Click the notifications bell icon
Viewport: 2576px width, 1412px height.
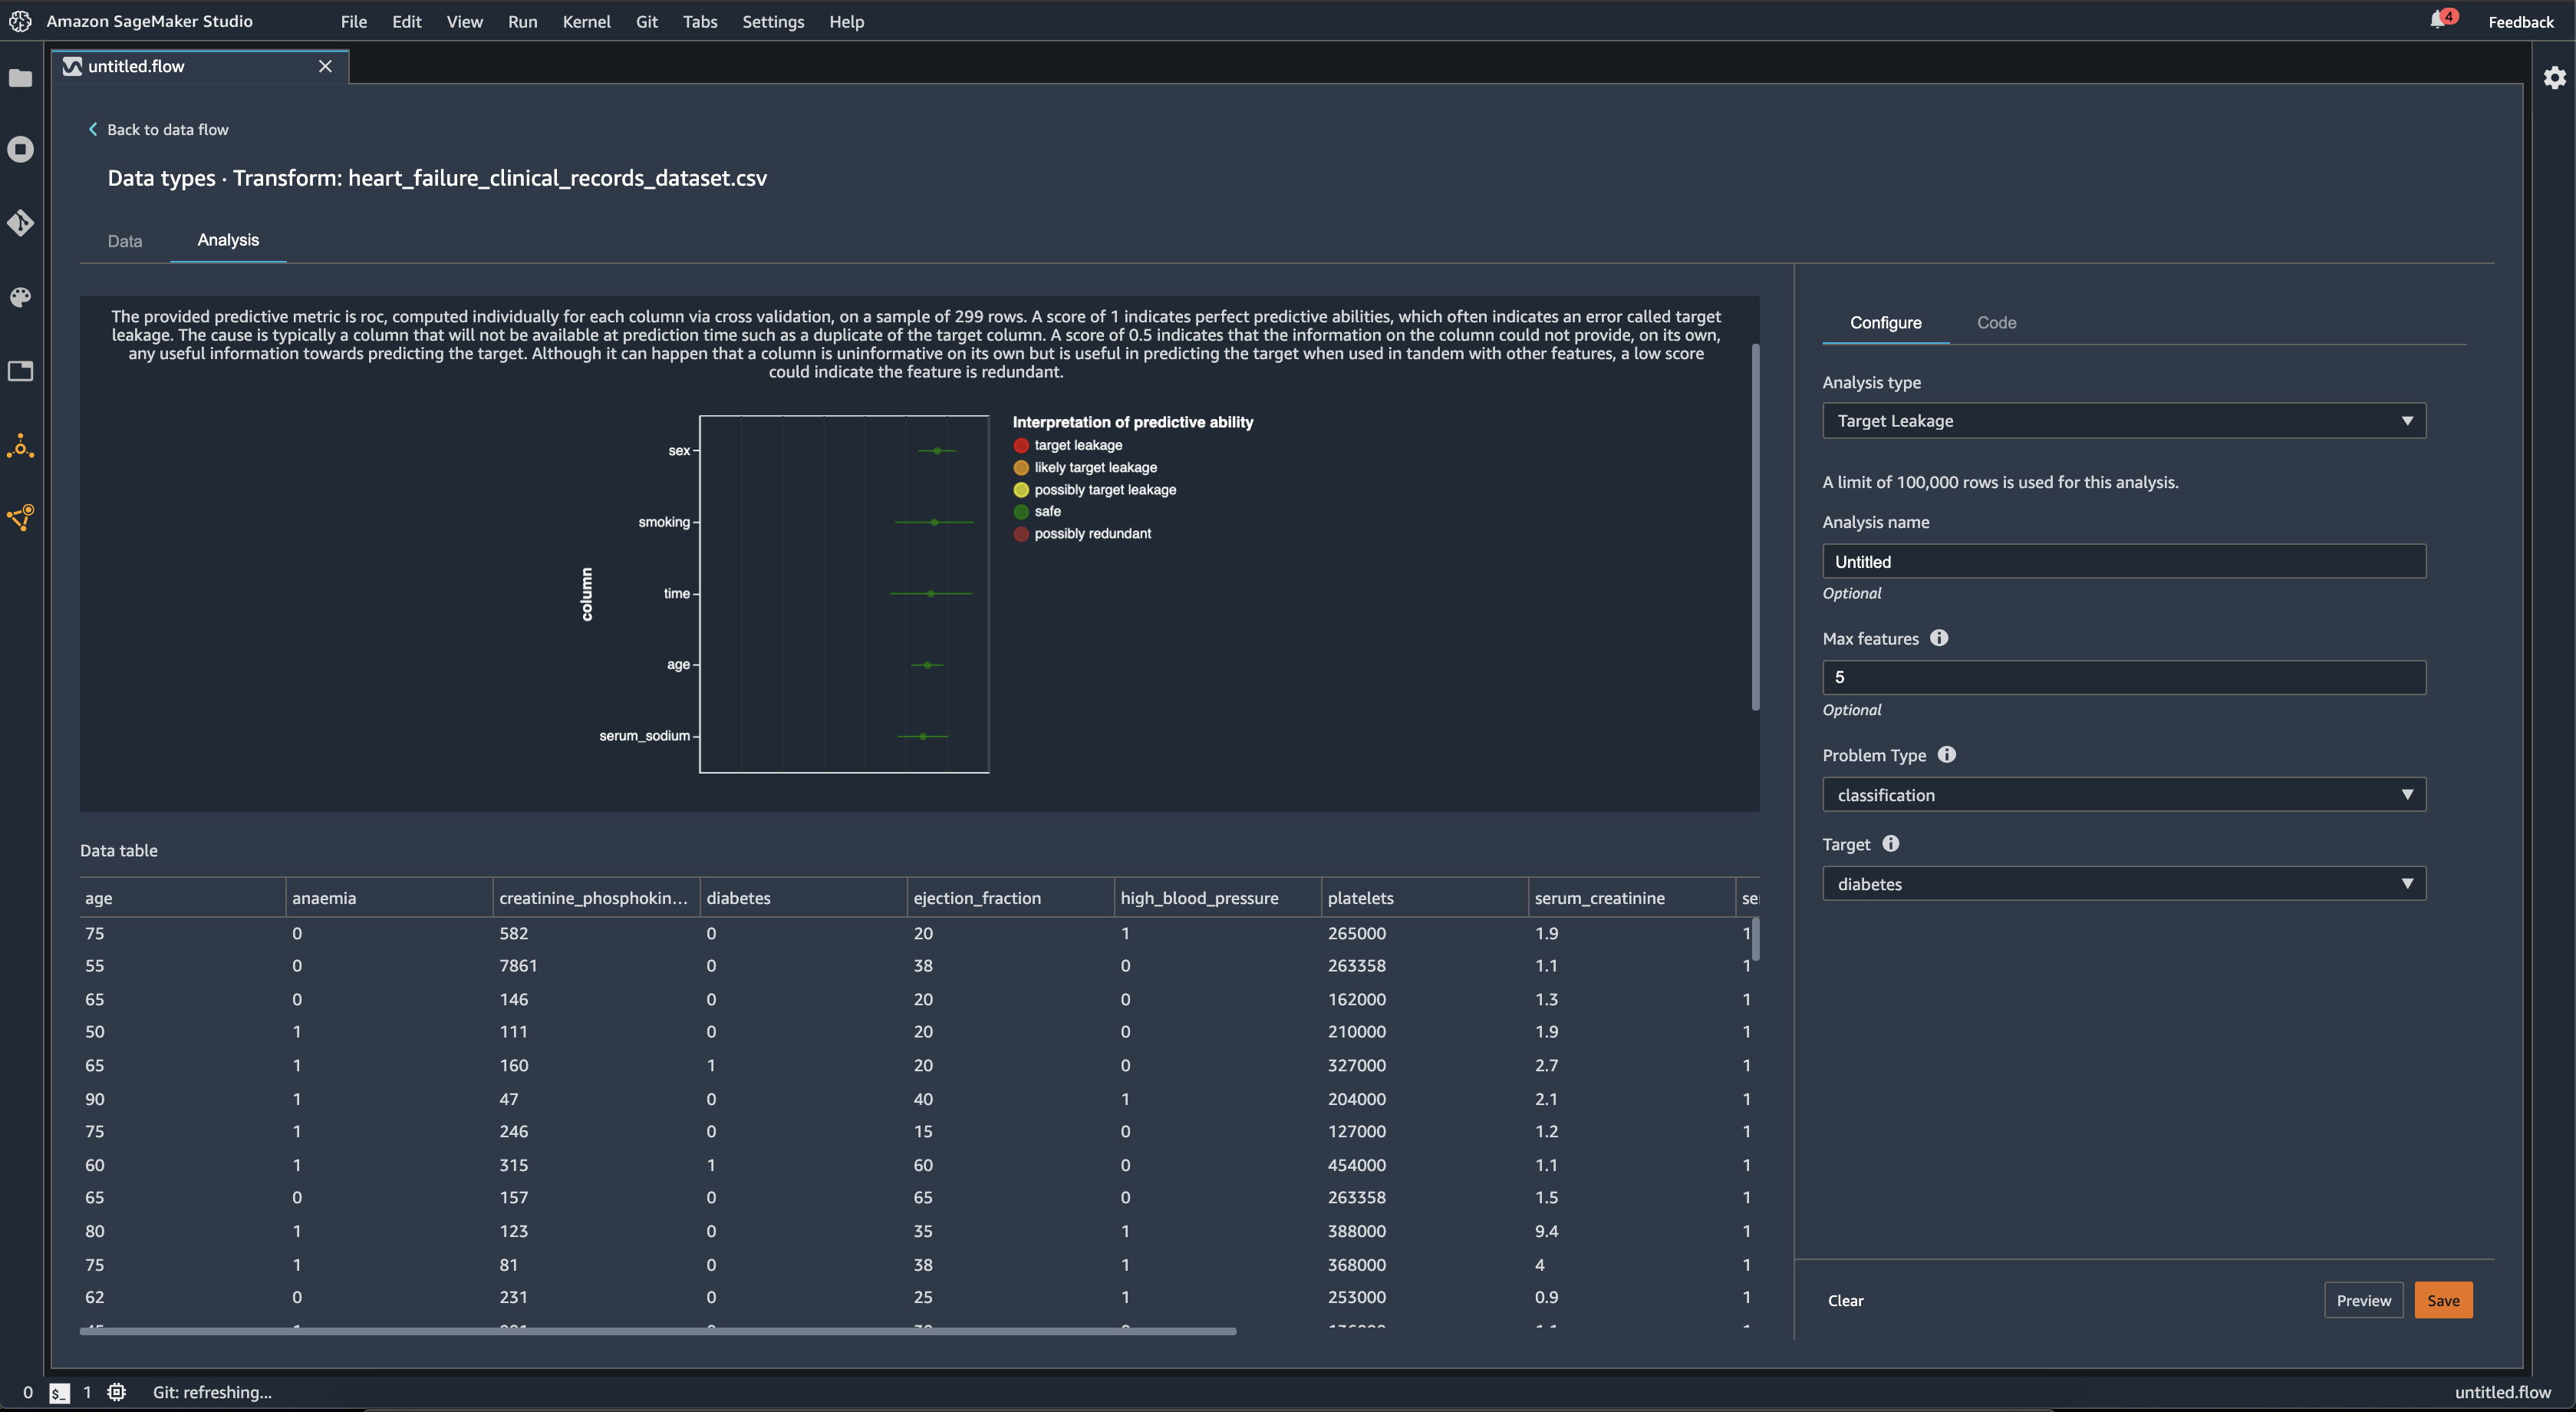pyautogui.click(x=2437, y=19)
